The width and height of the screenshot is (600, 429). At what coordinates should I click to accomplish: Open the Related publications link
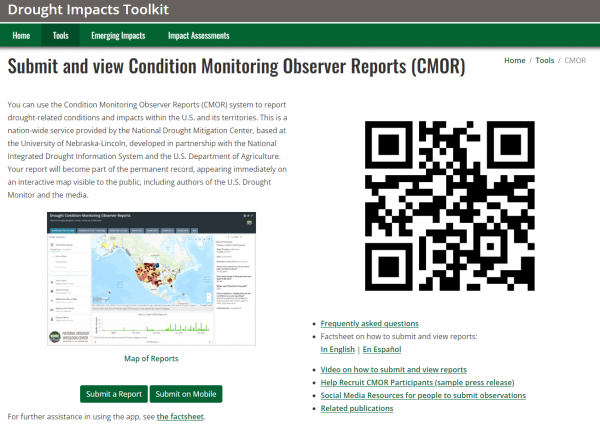point(357,408)
